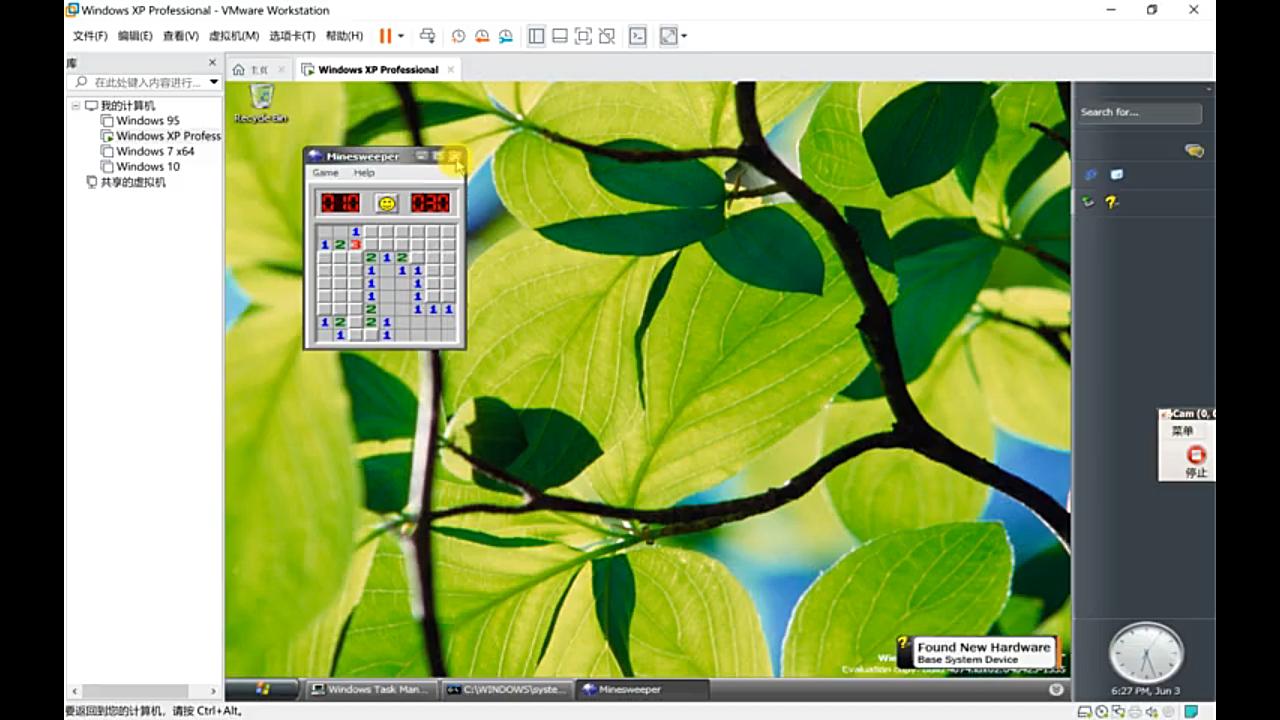
Task: Enter full screen mode from the toolbar
Action: 583,36
